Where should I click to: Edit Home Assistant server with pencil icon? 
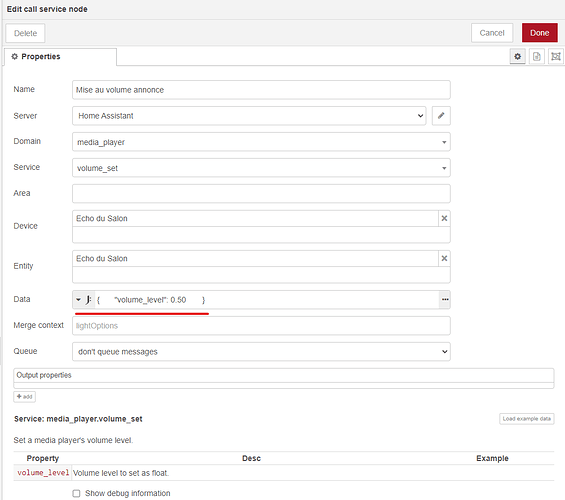point(441,116)
